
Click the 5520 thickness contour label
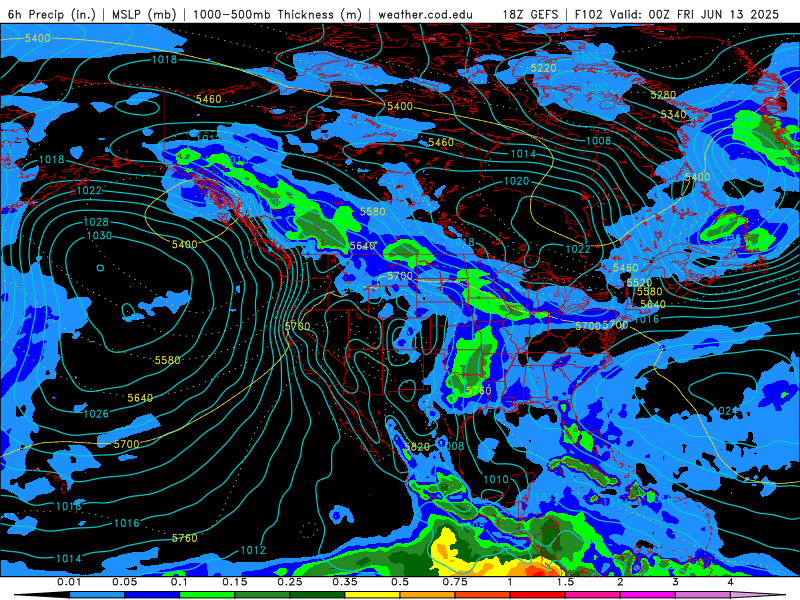pos(639,282)
